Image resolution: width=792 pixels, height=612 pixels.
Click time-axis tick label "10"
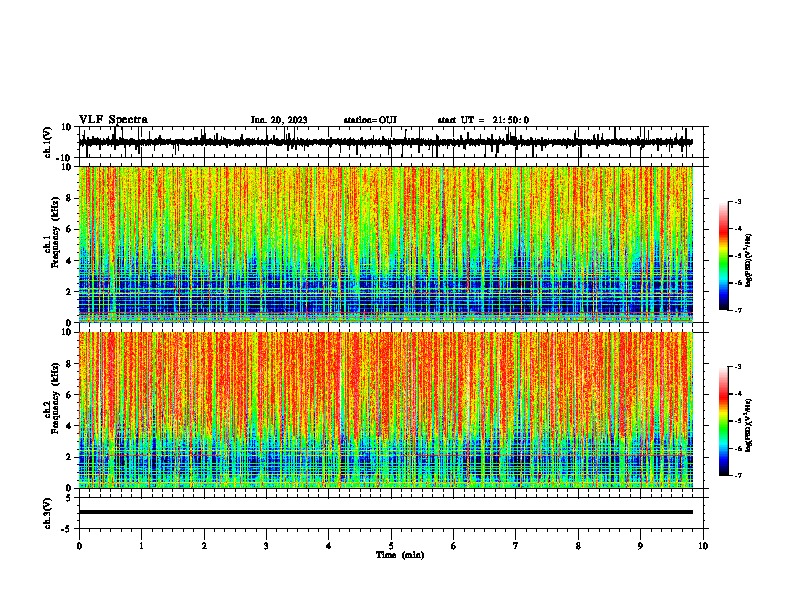click(x=703, y=546)
